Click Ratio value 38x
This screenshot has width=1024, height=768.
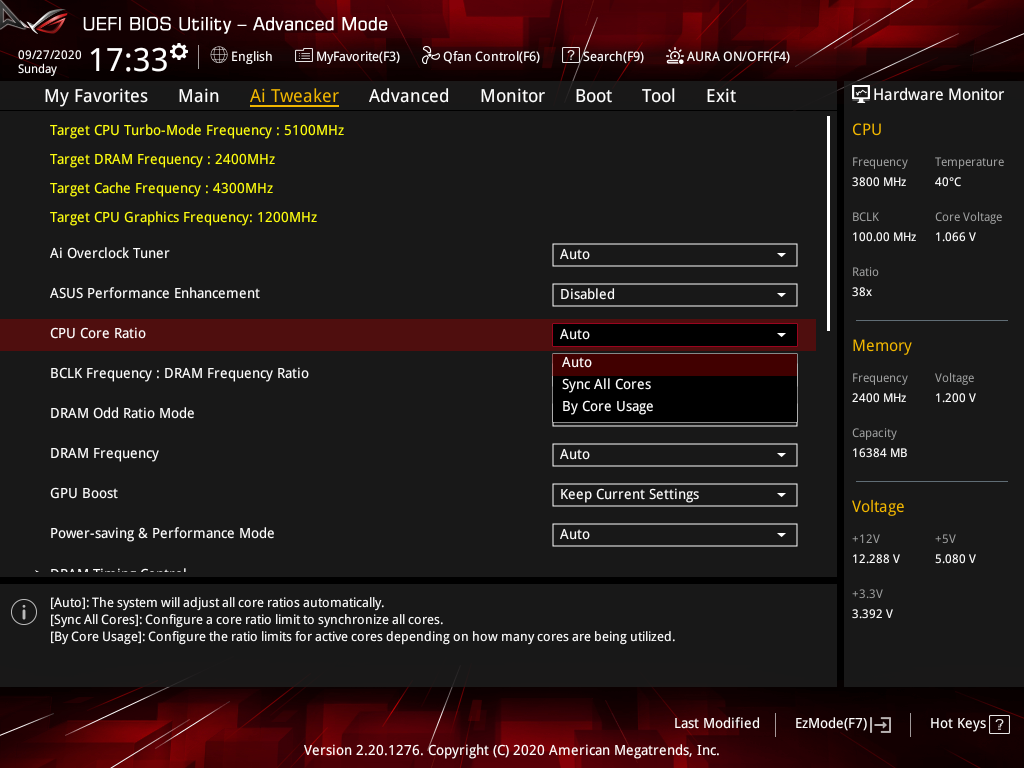862,291
